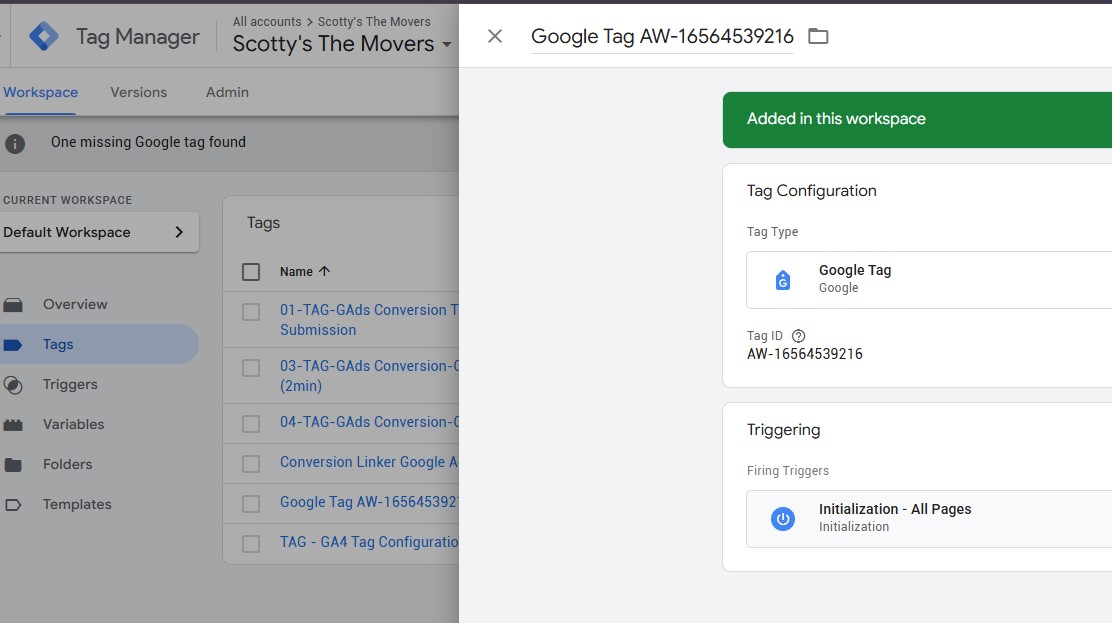
Task: Open the Conversion Linker Google tag link
Action: pos(369,462)
